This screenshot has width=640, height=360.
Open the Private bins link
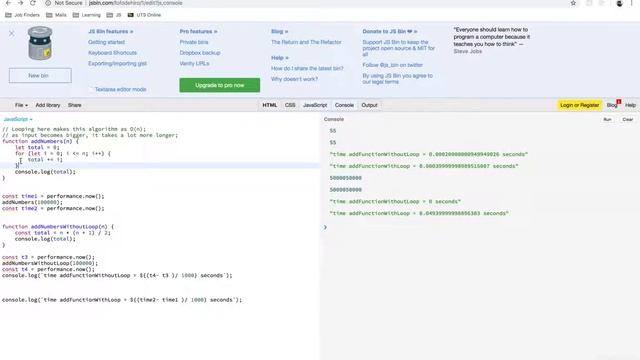[x=194, y=42]
